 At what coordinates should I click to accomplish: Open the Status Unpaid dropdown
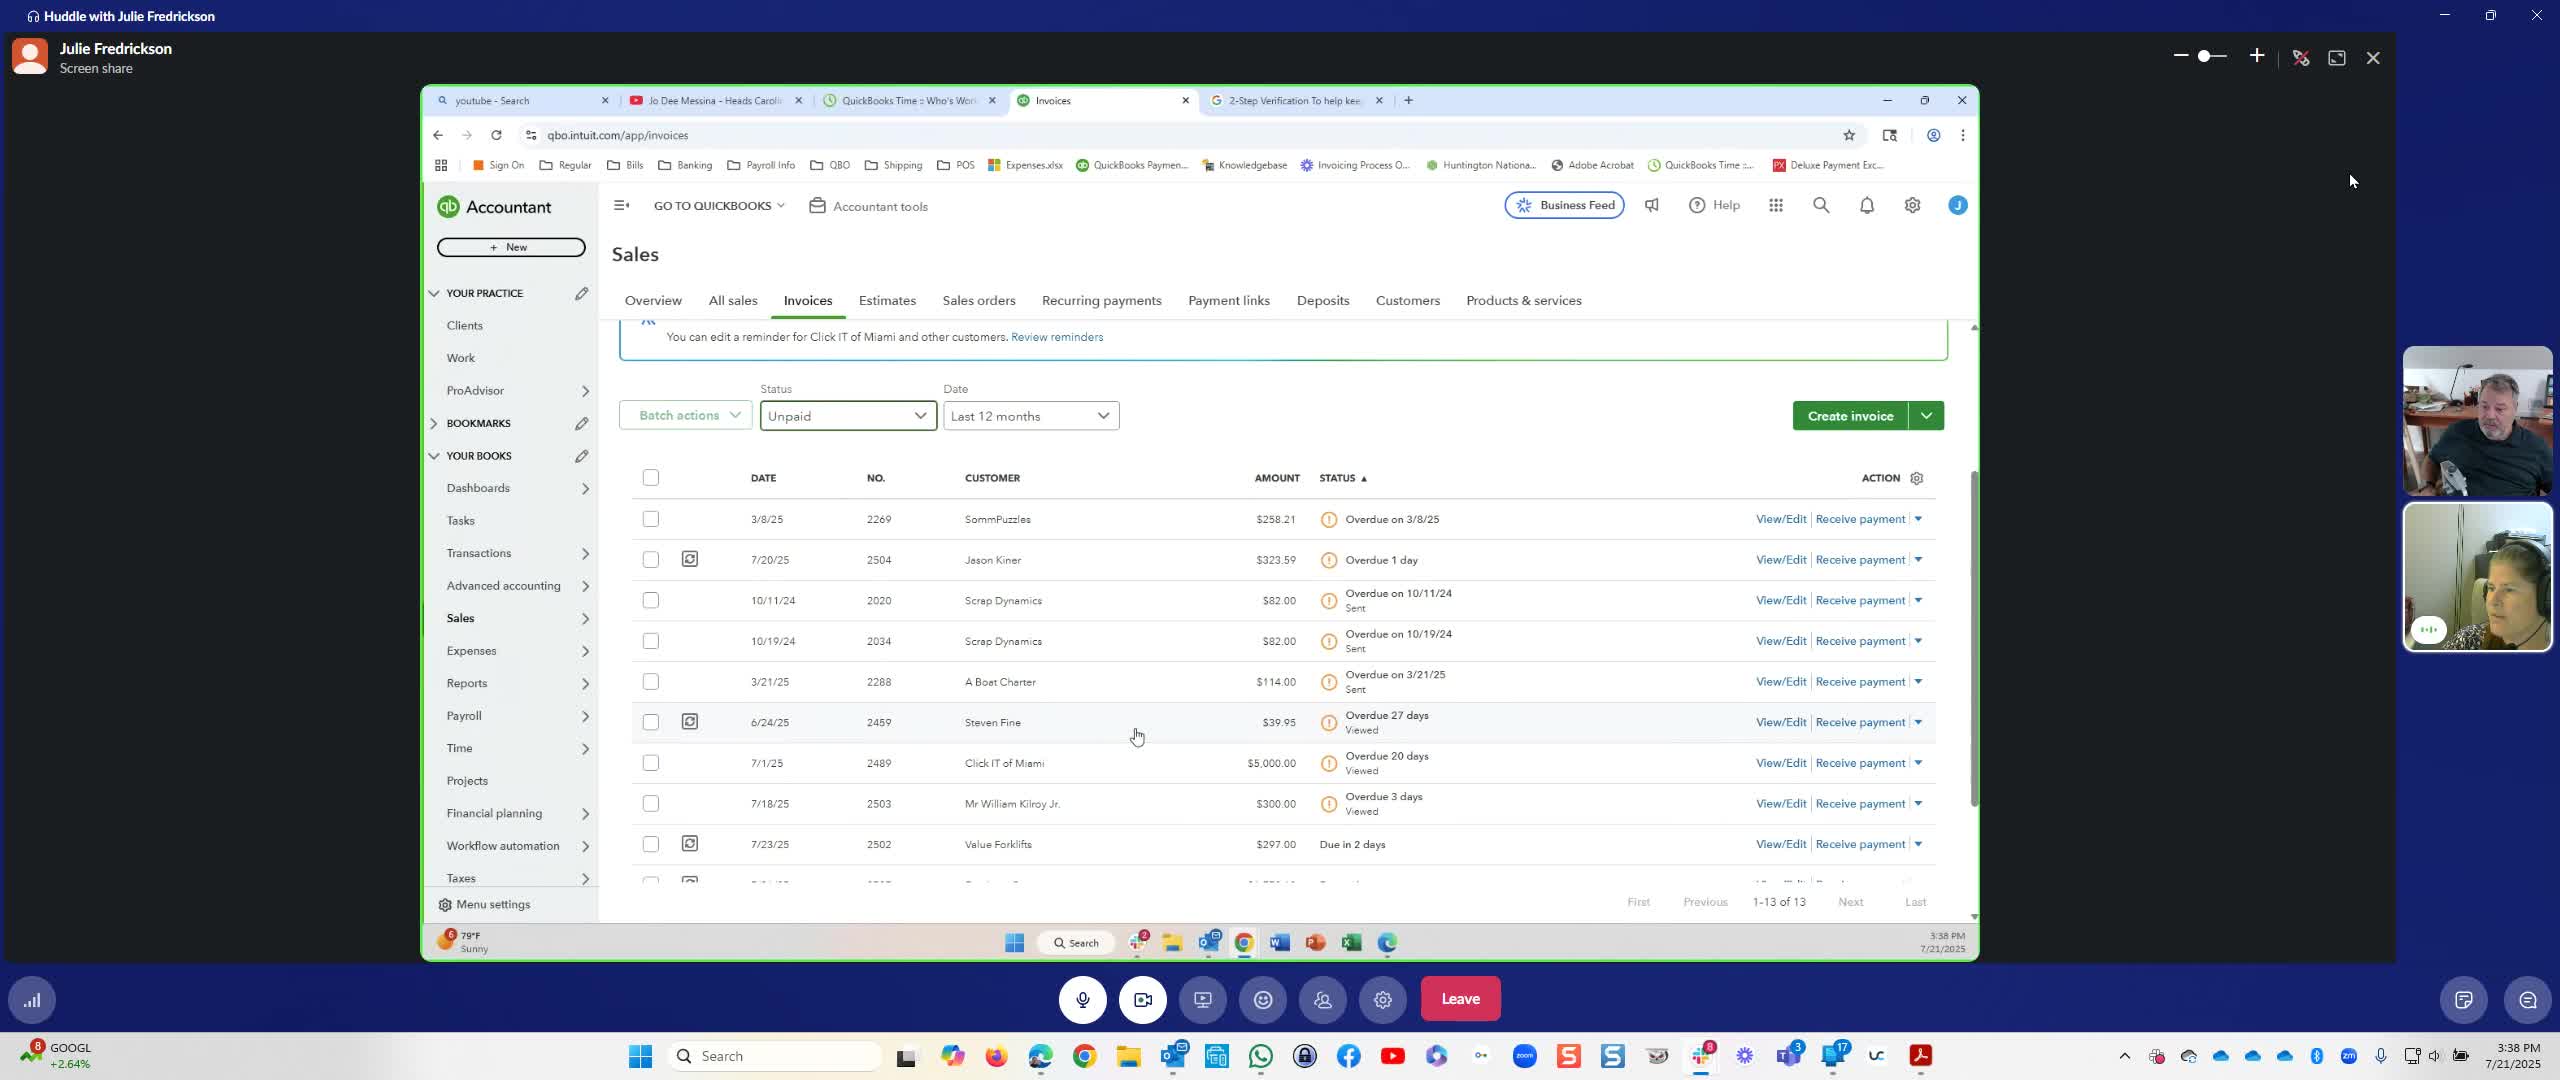(x=848, y=416)
